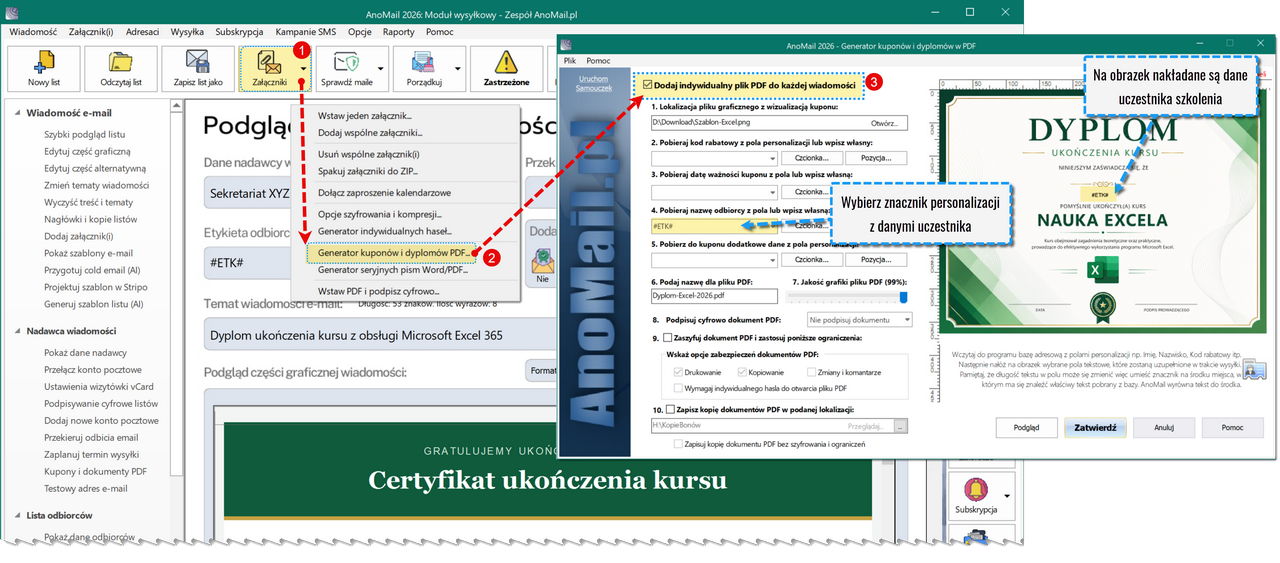Screen dimensions: 1280x563
Task: Click the Zastrzeżone warning triangle icon
Action: pos(505,62)
